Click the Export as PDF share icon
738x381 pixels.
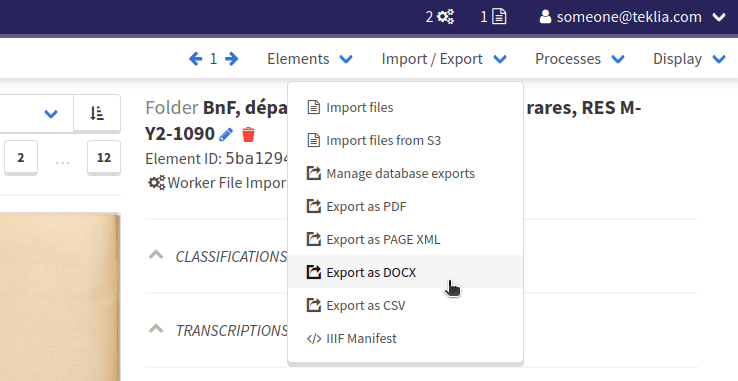313,206
